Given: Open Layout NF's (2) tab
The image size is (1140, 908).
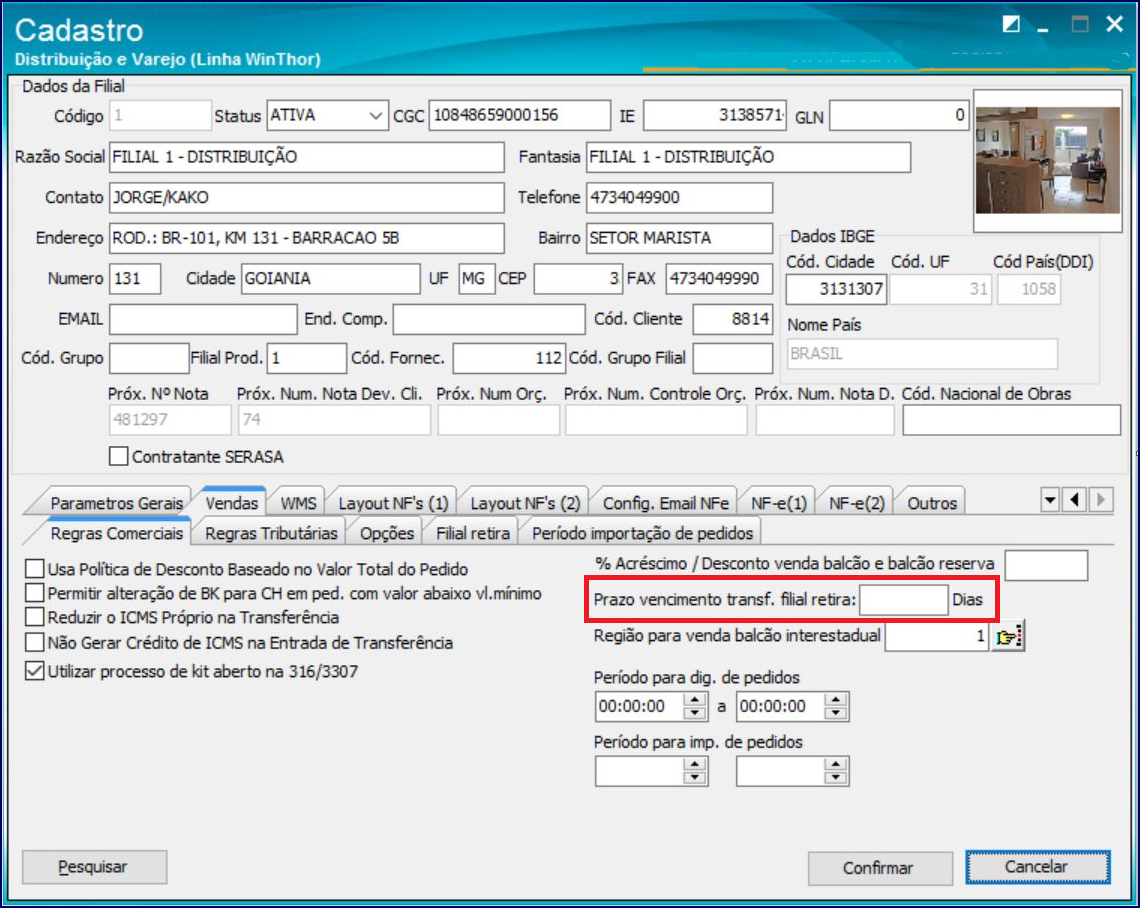Looking at the screenshot, I should (x=525, y=503).
